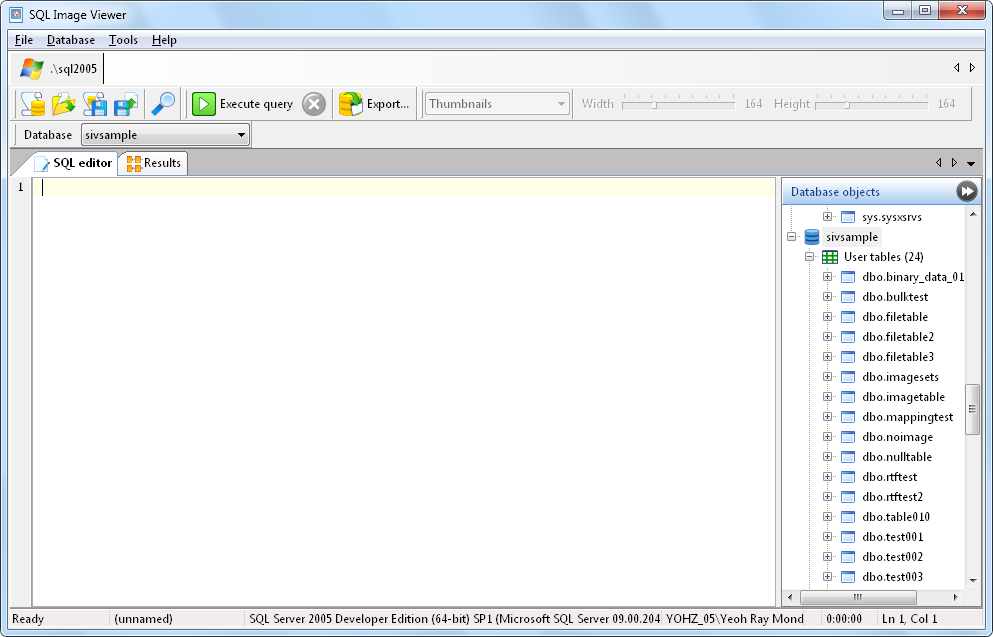This screenshot has height=637, width=993.
Task: Click the magnifying glass search icon
Action: [162, 104]
